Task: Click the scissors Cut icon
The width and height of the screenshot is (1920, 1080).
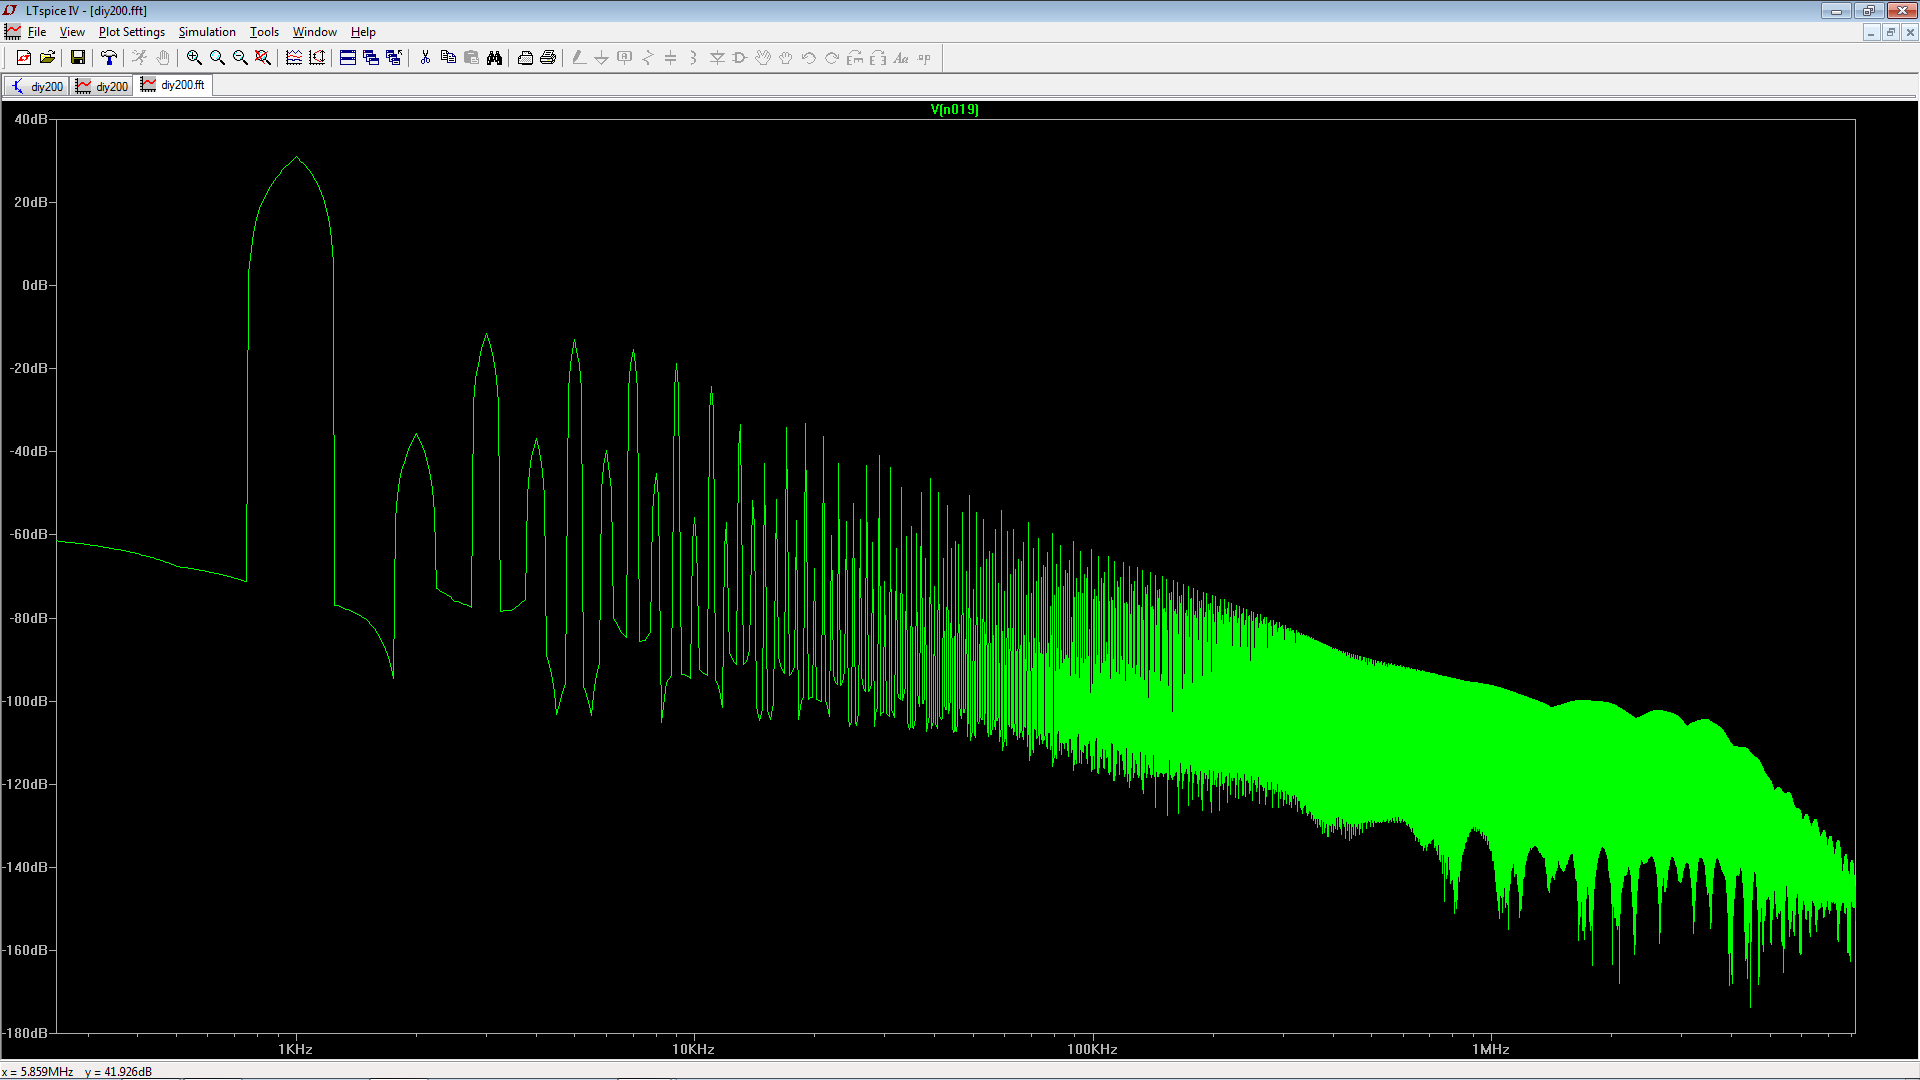Action: tap(425, 58)
